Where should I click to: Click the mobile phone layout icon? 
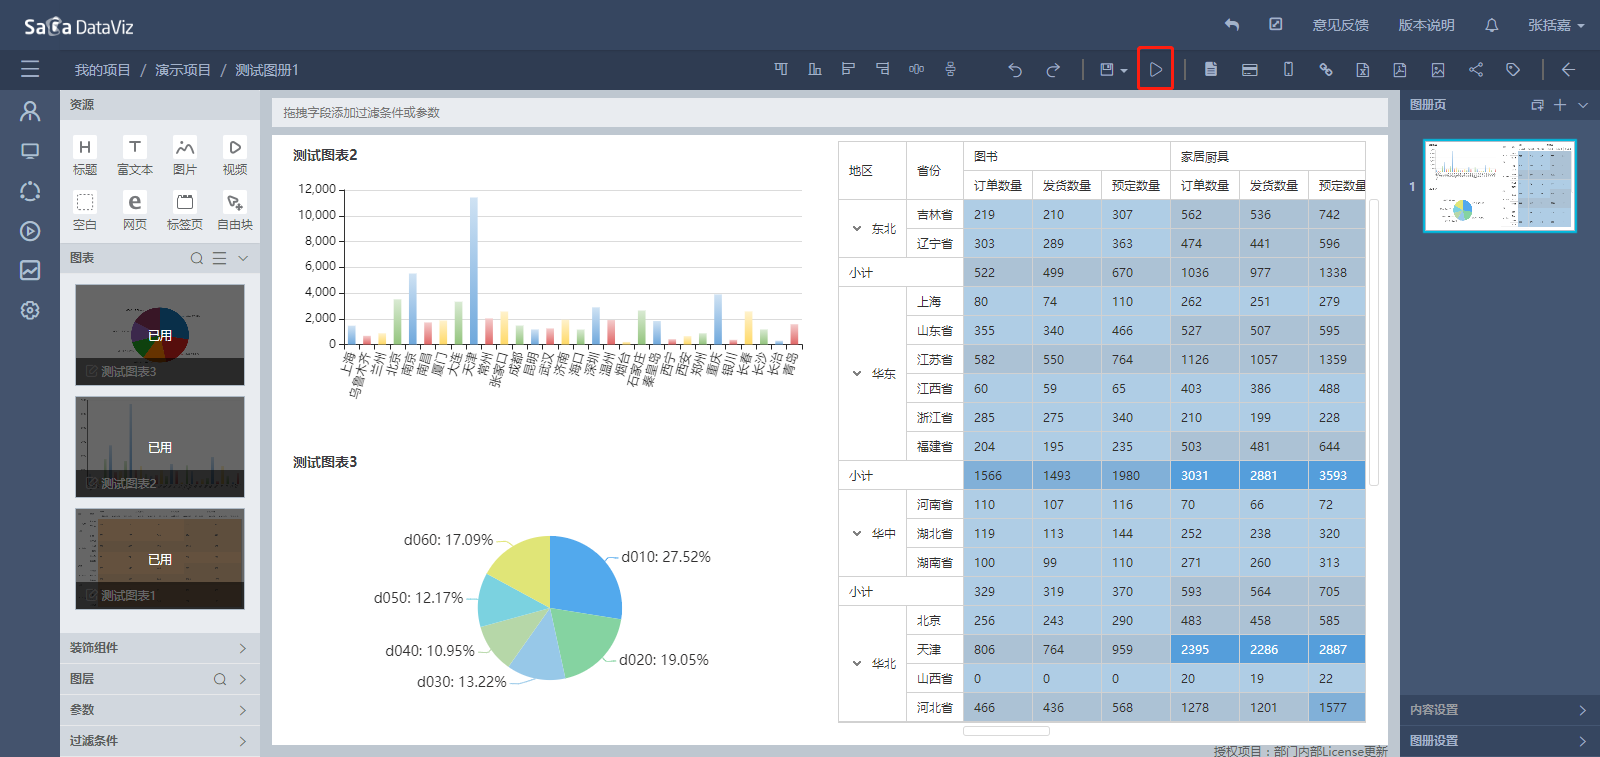pos(1288,69)
